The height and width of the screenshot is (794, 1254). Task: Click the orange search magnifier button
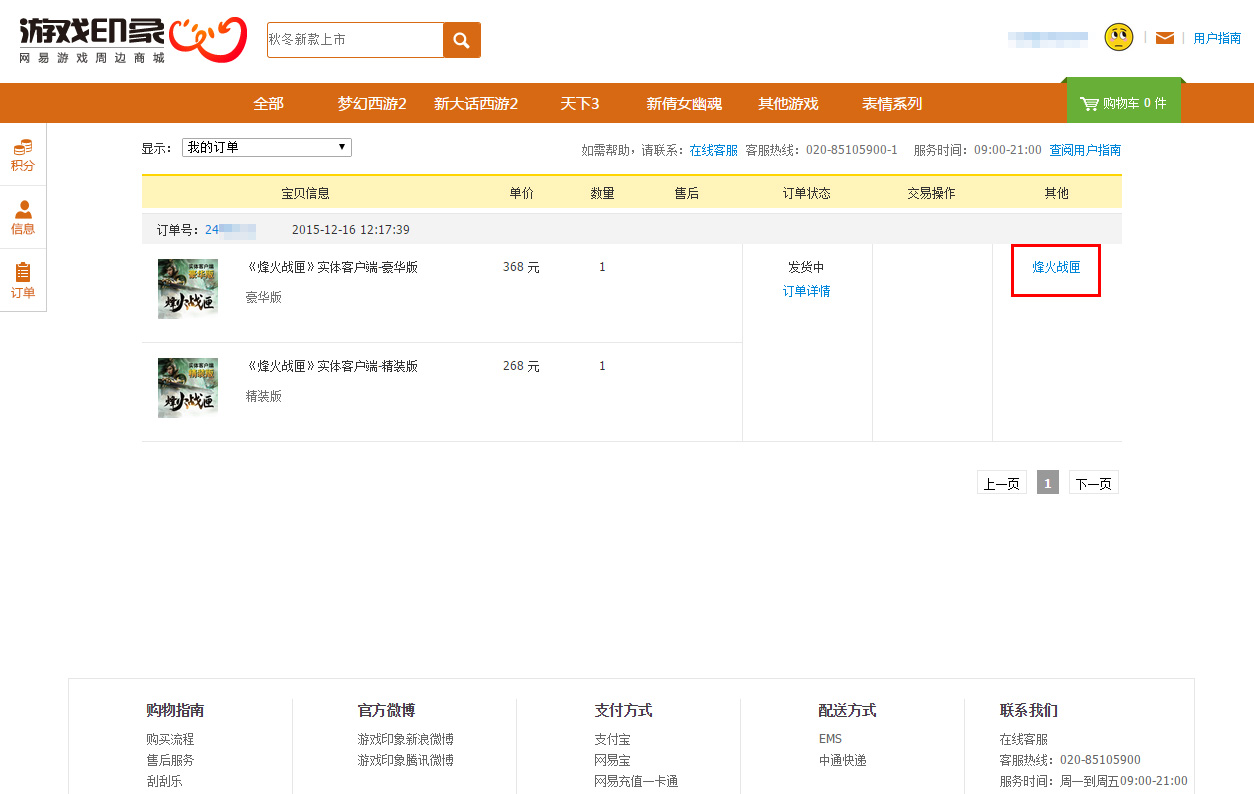point(461,40)
